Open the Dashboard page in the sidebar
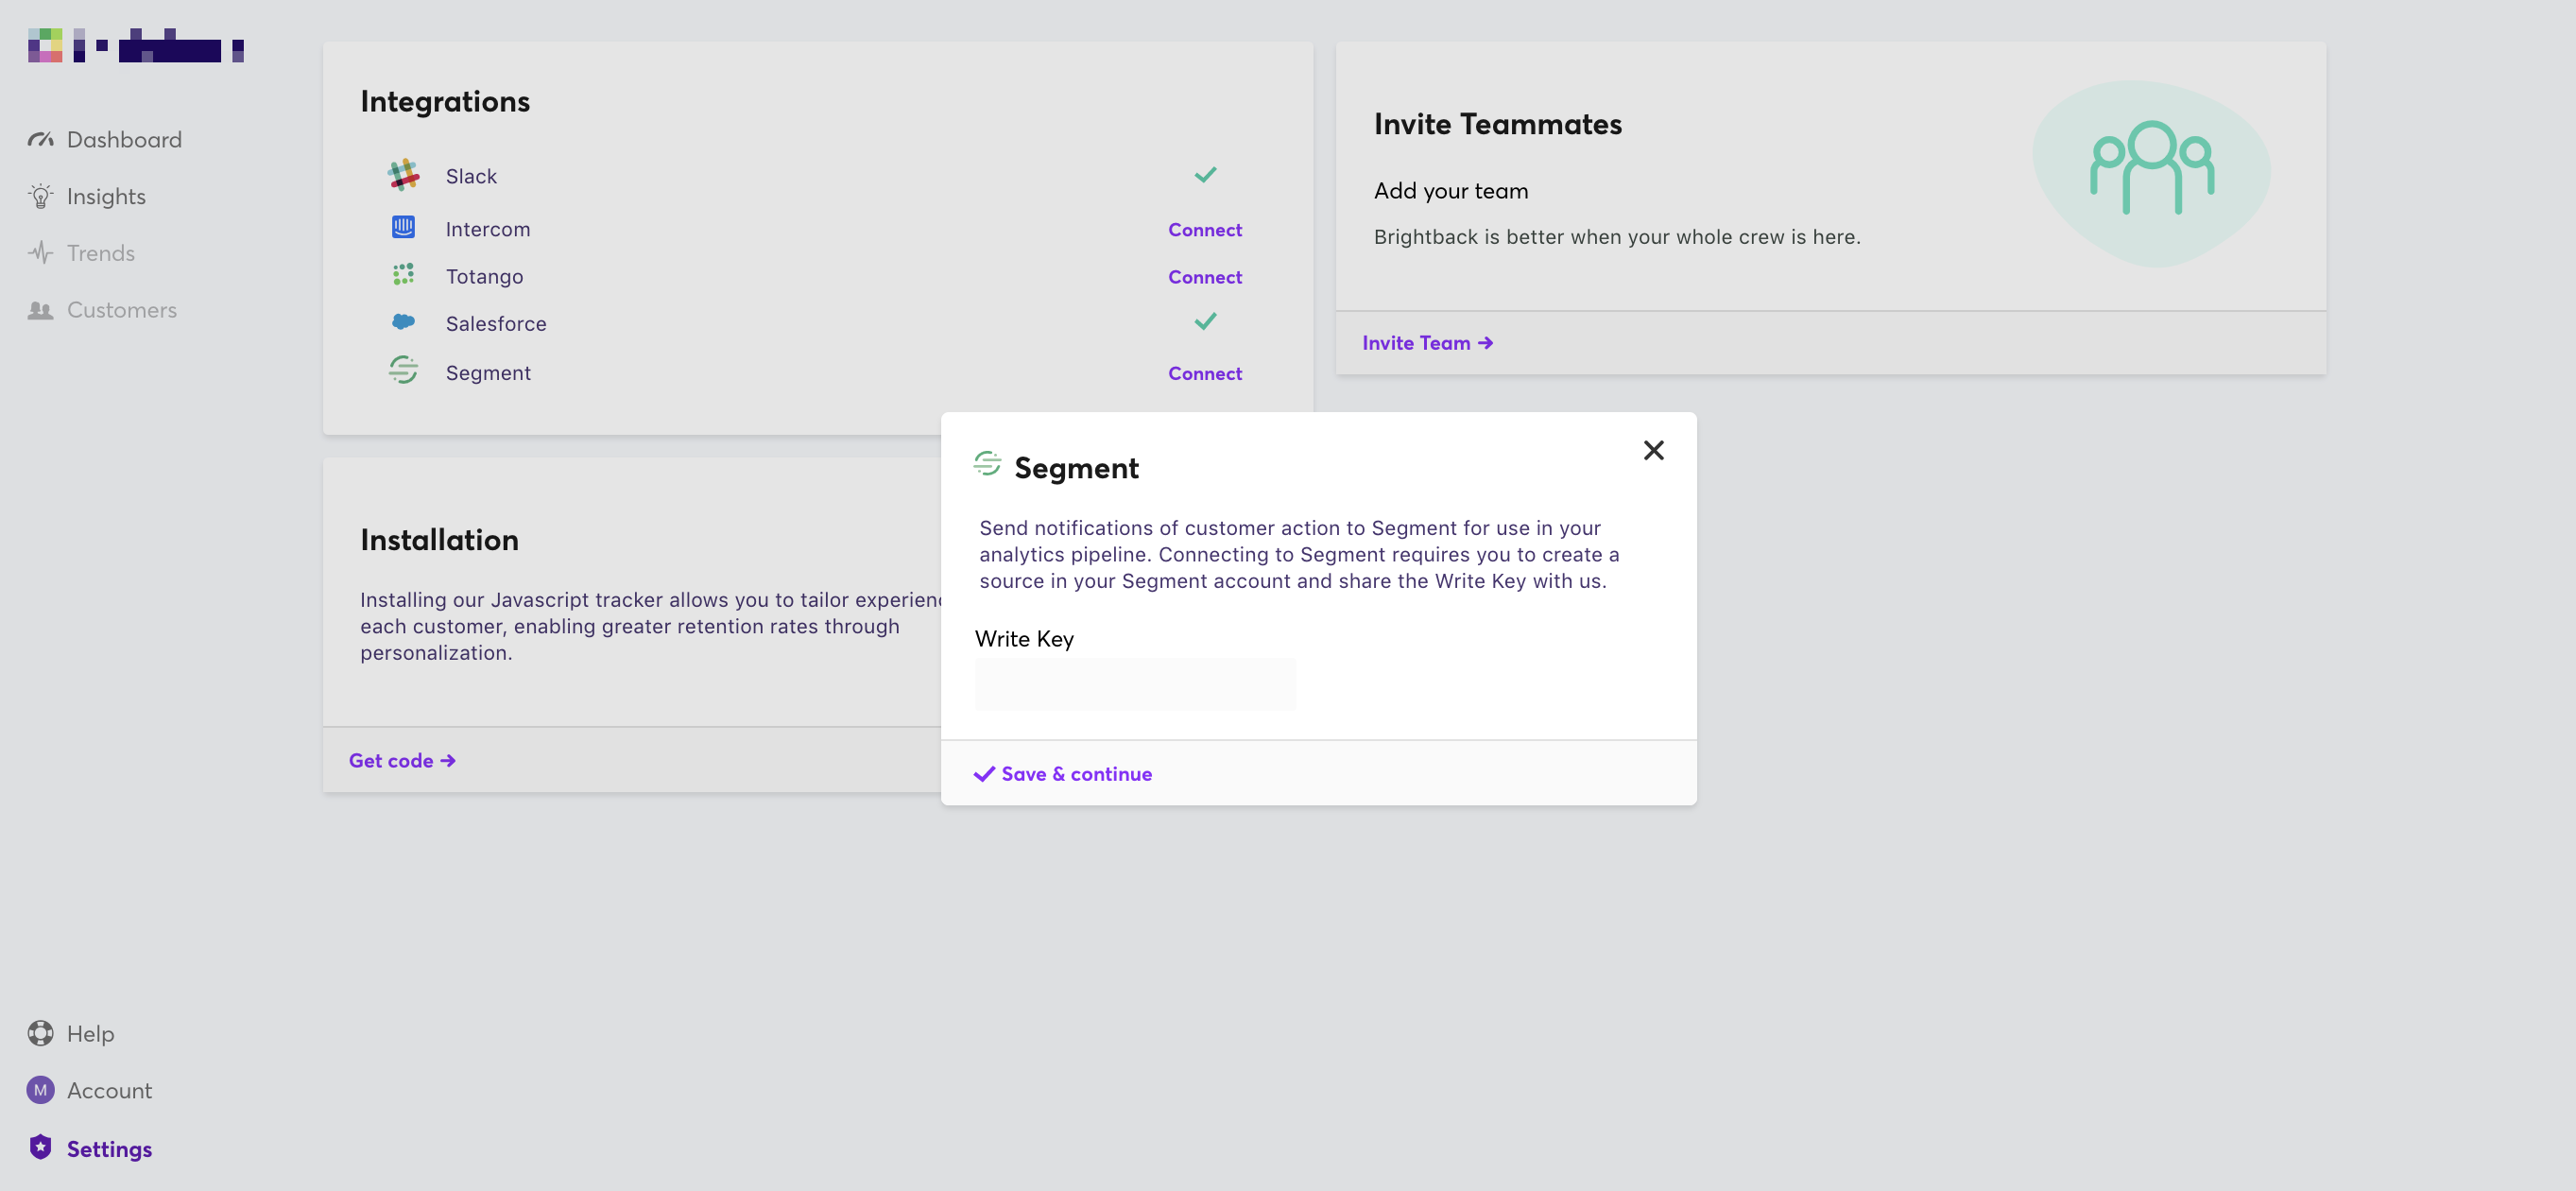The image size is (2576, 1191). point(124,140)
